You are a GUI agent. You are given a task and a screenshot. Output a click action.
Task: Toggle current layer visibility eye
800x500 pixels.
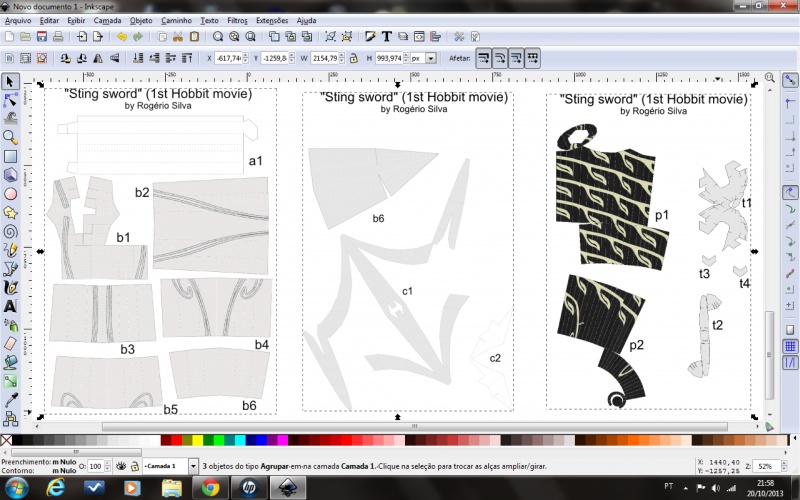tap(121, 466)
